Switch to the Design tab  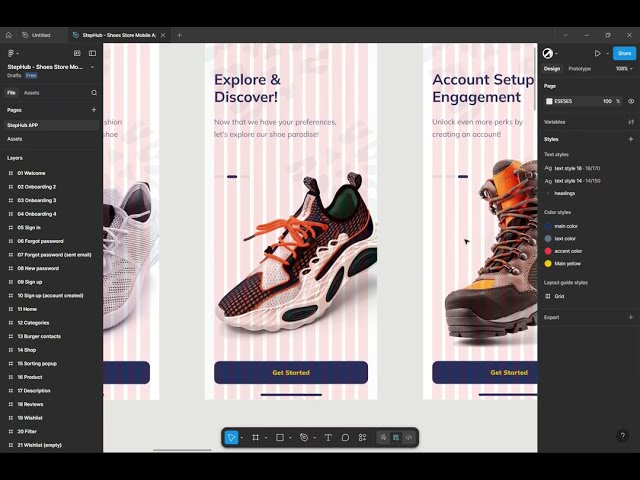pyautogui.click(x=552, y=69)
